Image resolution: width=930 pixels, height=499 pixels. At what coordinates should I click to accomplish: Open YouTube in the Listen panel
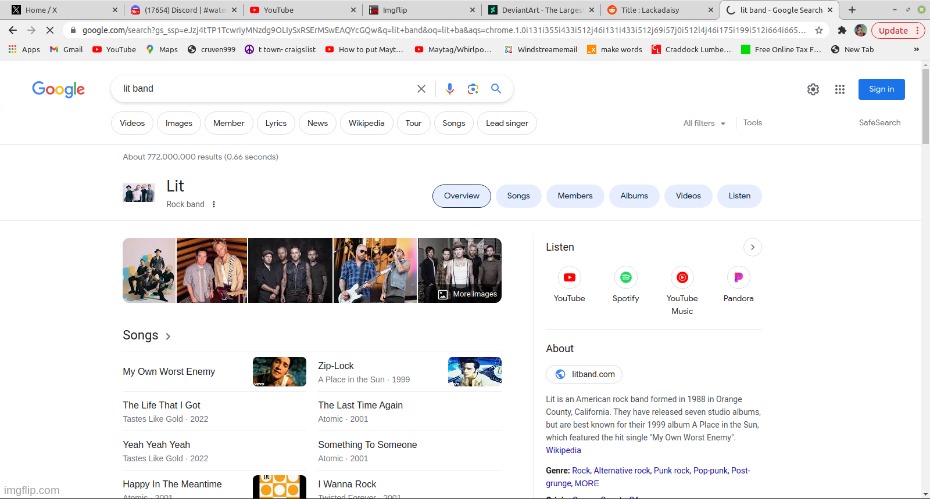569,285
